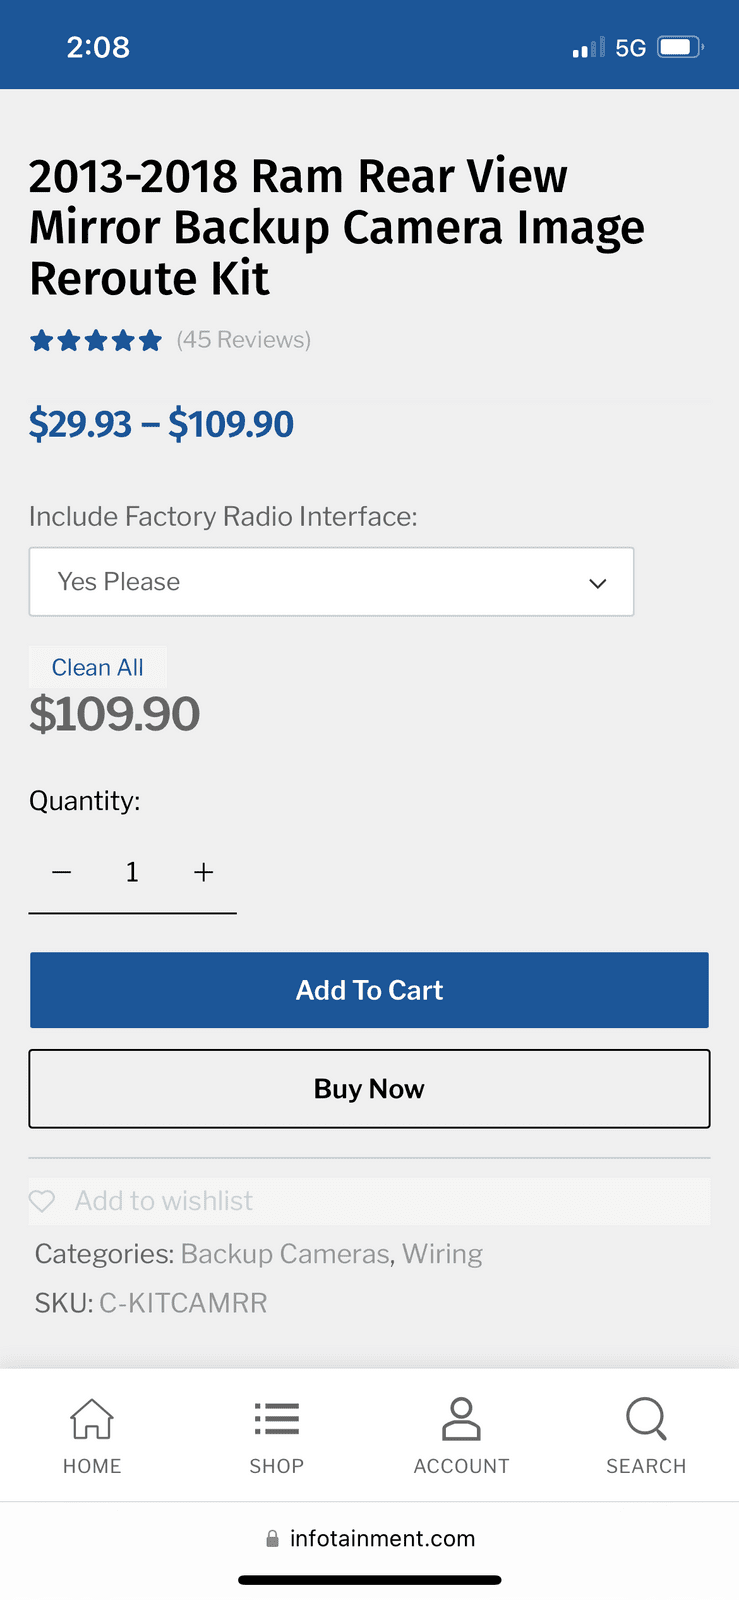Open the Wiring category link
Viewport: 739px width, 1600px height.
(443, 1254)
